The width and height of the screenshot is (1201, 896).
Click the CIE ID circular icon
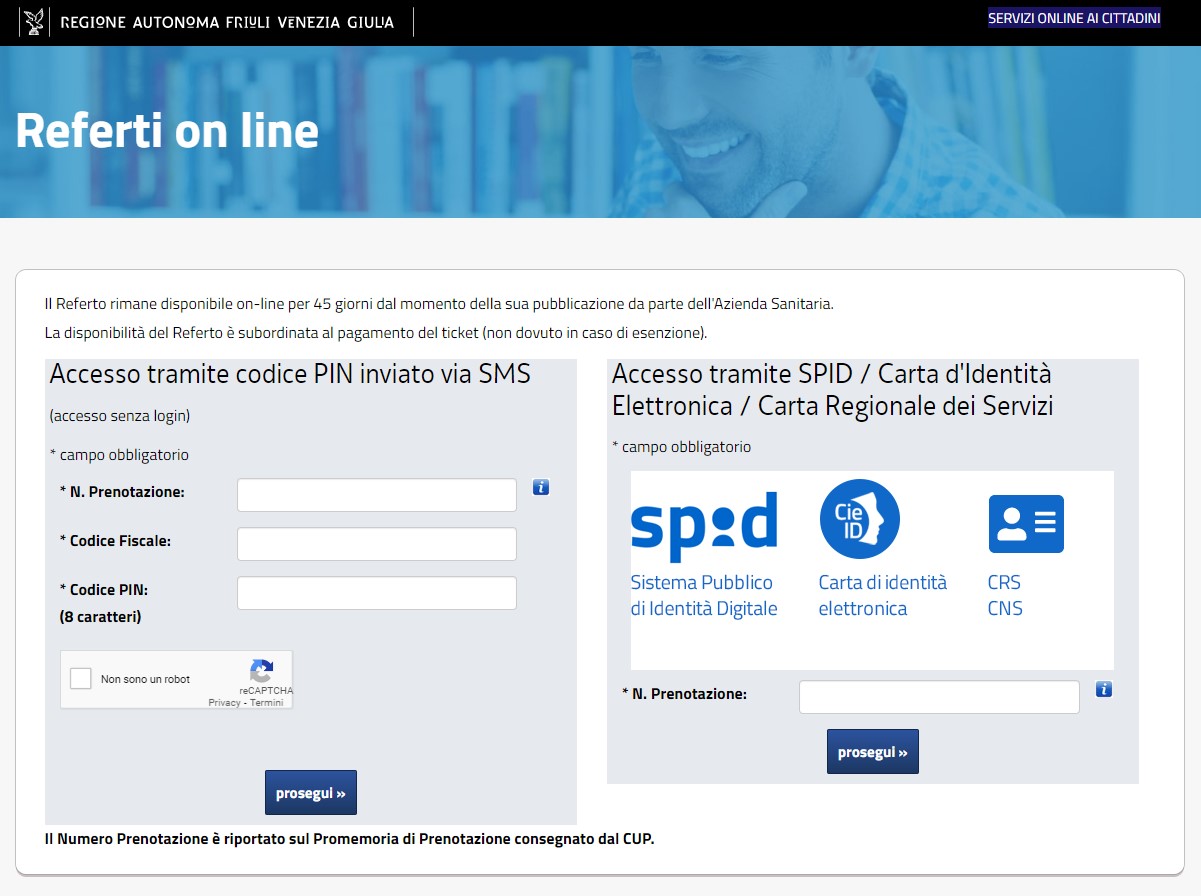tap(859, 519)
